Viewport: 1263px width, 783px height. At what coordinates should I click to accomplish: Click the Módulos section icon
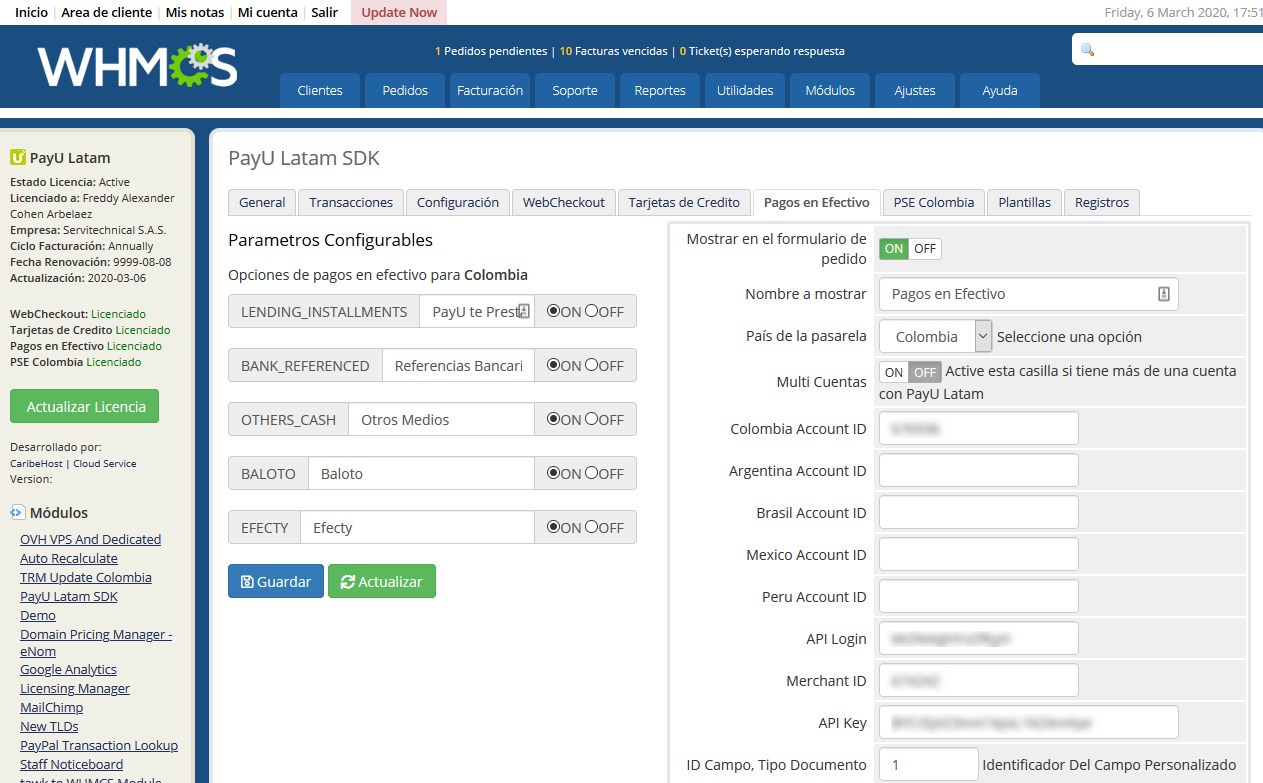point(17,512)
